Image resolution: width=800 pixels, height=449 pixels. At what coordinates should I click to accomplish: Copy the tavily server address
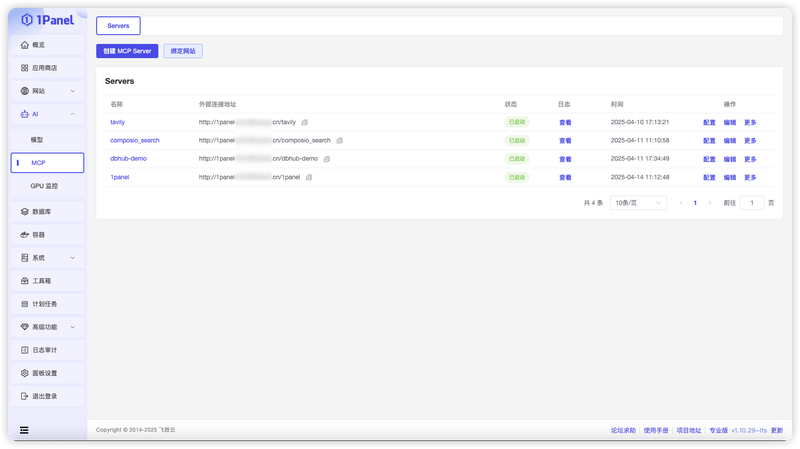305,122
